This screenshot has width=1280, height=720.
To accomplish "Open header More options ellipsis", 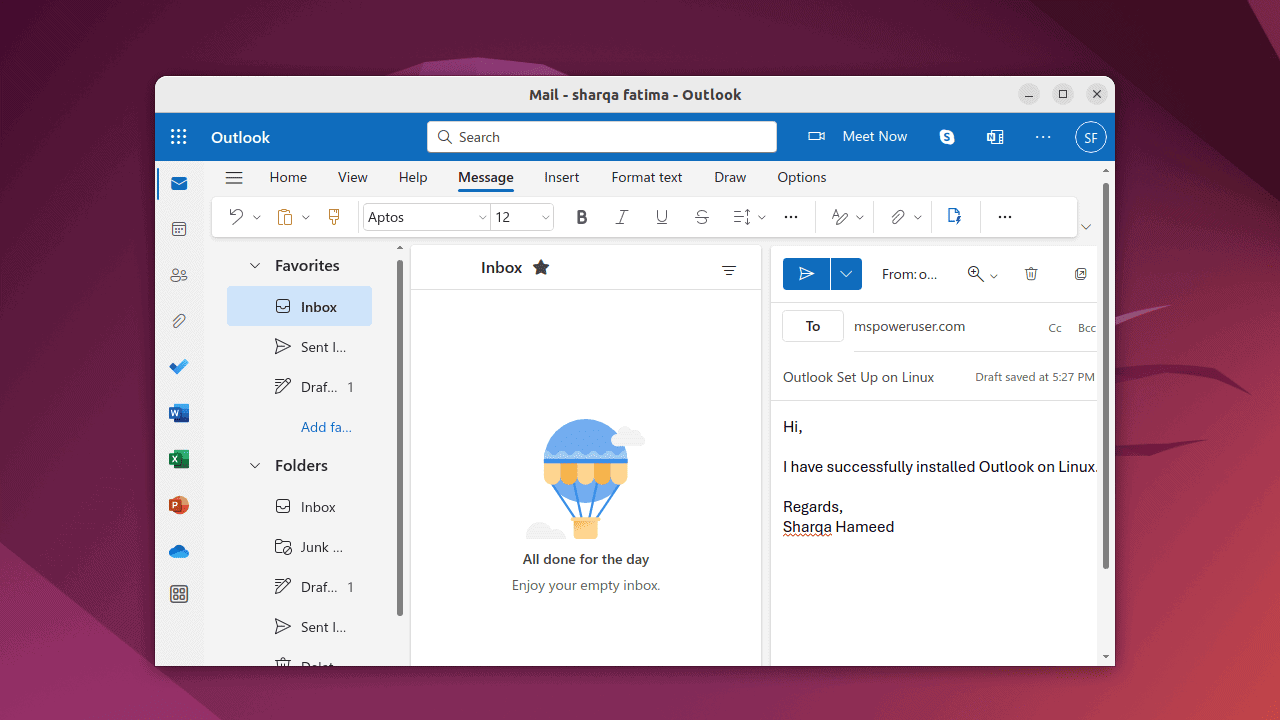I will pyautogui.click(x=1043, y=137).
